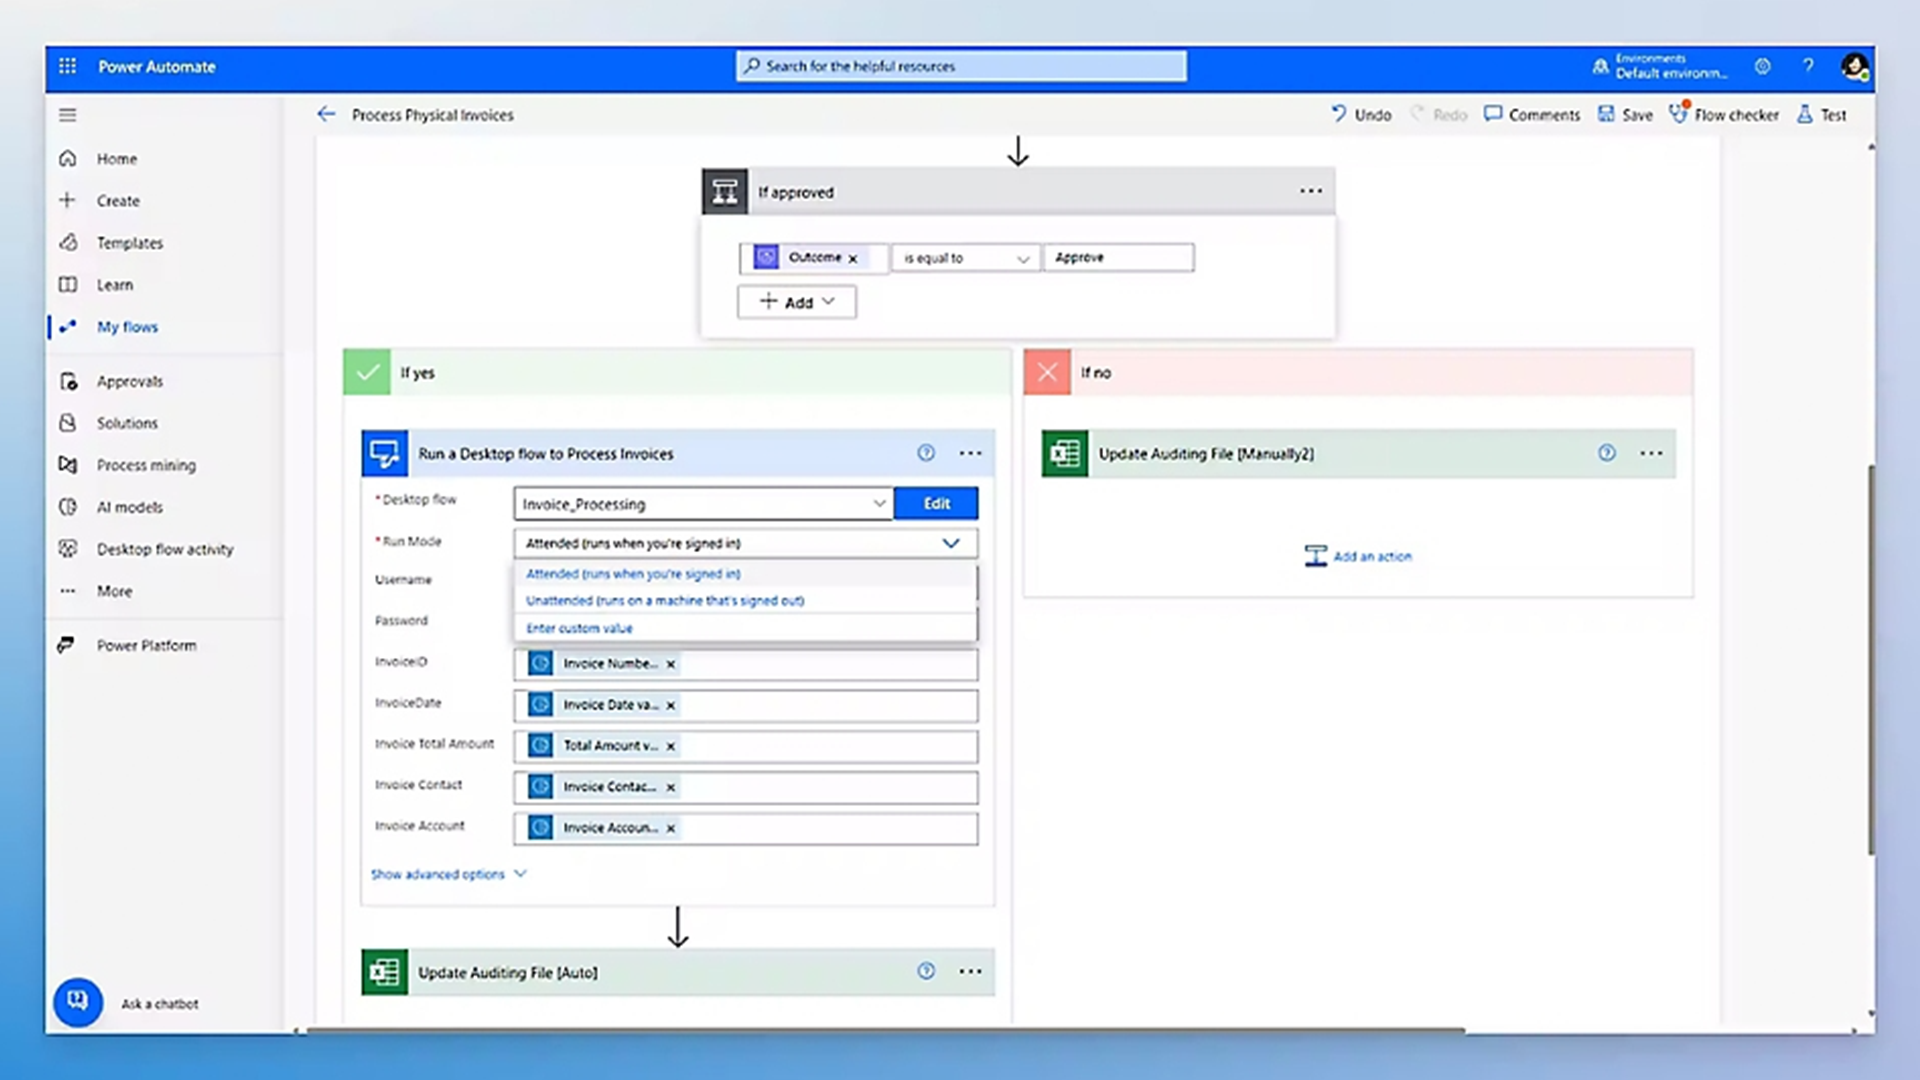Click Test in the toolbar

pyautogui.click(x=1822, y=115)
